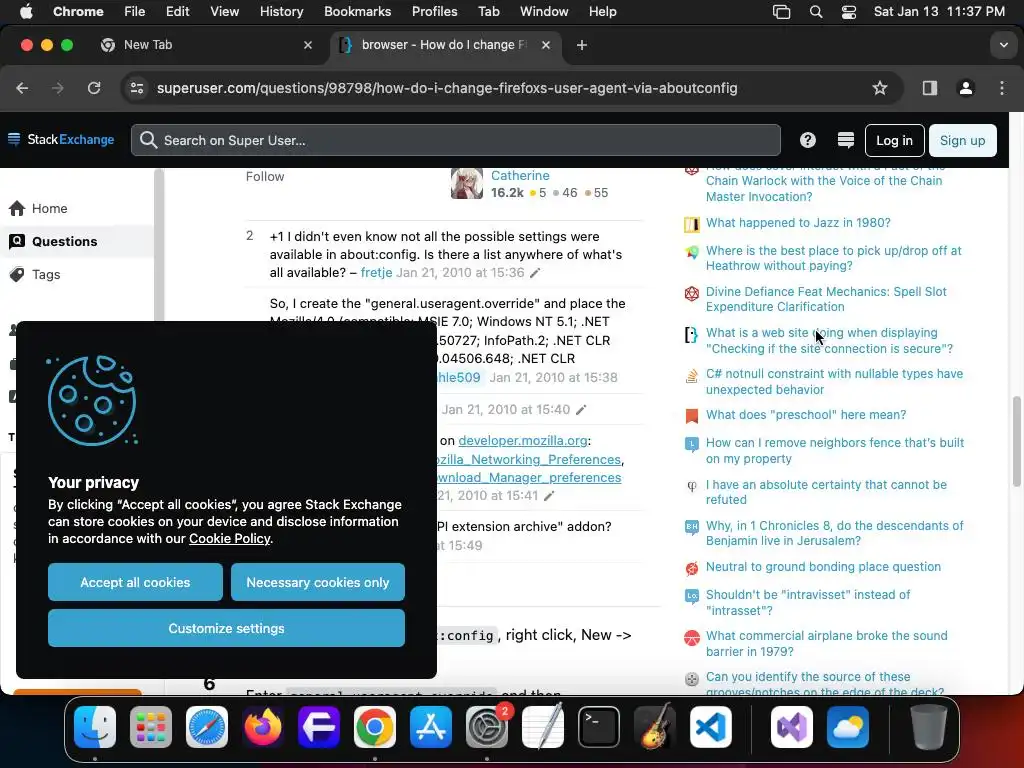Launch Firefox from the Dock
Viewport: 1024px width, 768px height.
pyautogui.click(x=263, y=727)
